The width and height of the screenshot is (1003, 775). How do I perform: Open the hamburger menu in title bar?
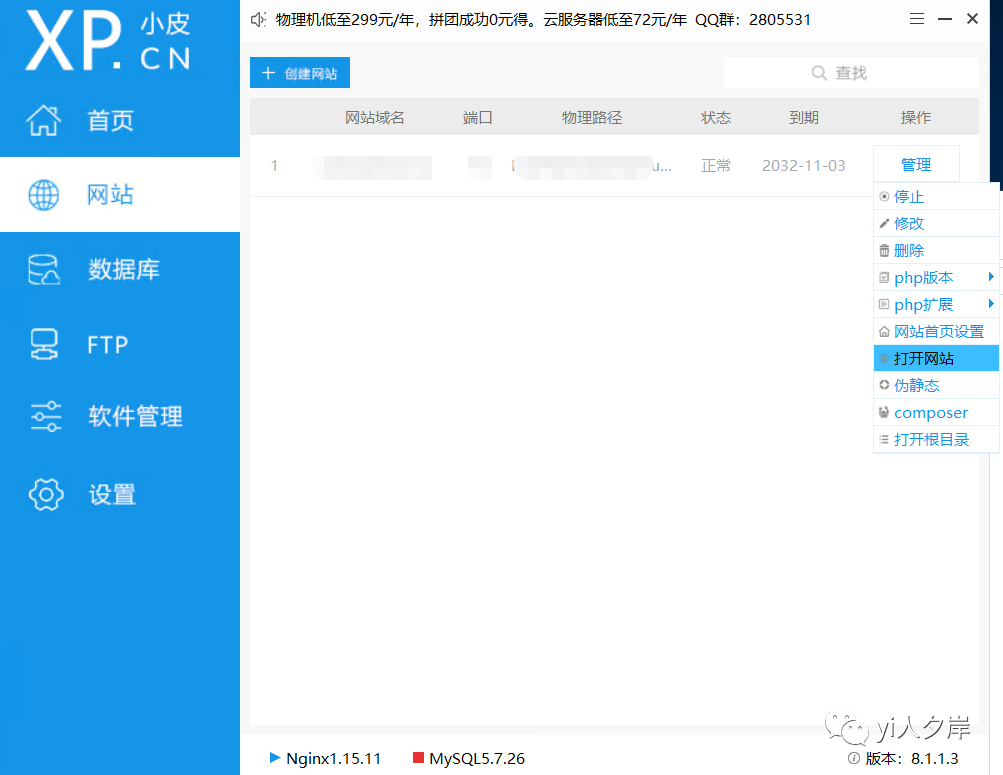pyautogui.click(x=917, y=19)
